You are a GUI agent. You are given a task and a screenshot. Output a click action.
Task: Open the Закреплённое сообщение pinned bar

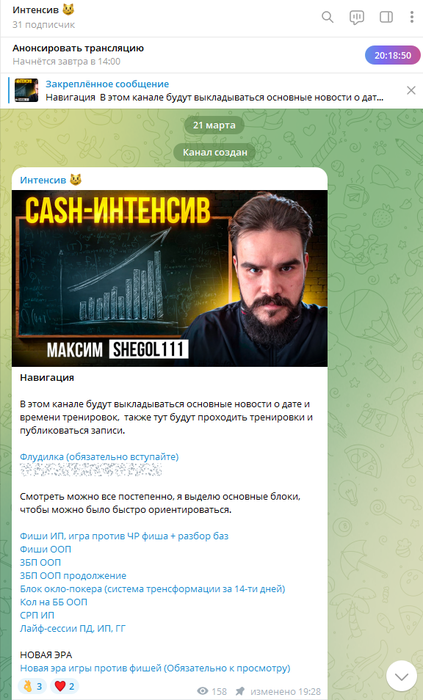coord(212,91)
